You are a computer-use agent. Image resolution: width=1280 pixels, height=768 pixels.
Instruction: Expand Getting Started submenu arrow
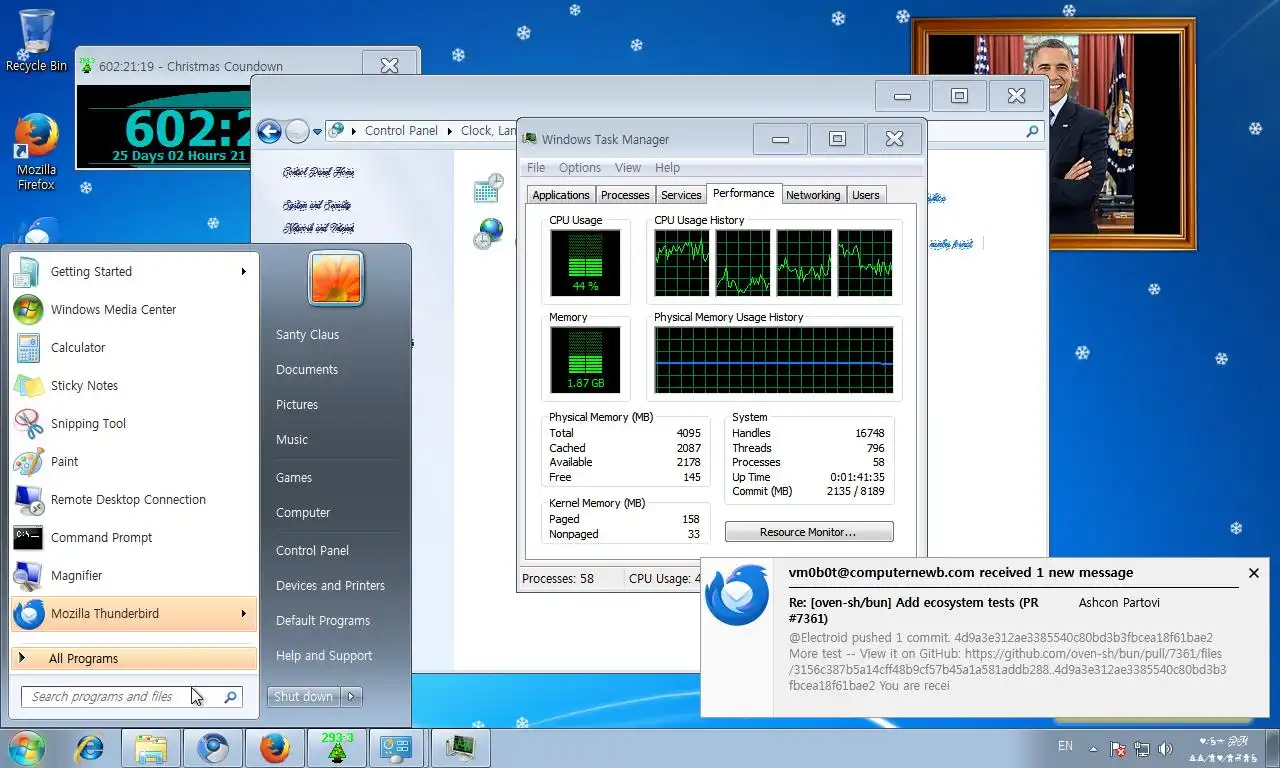point(243,272)
